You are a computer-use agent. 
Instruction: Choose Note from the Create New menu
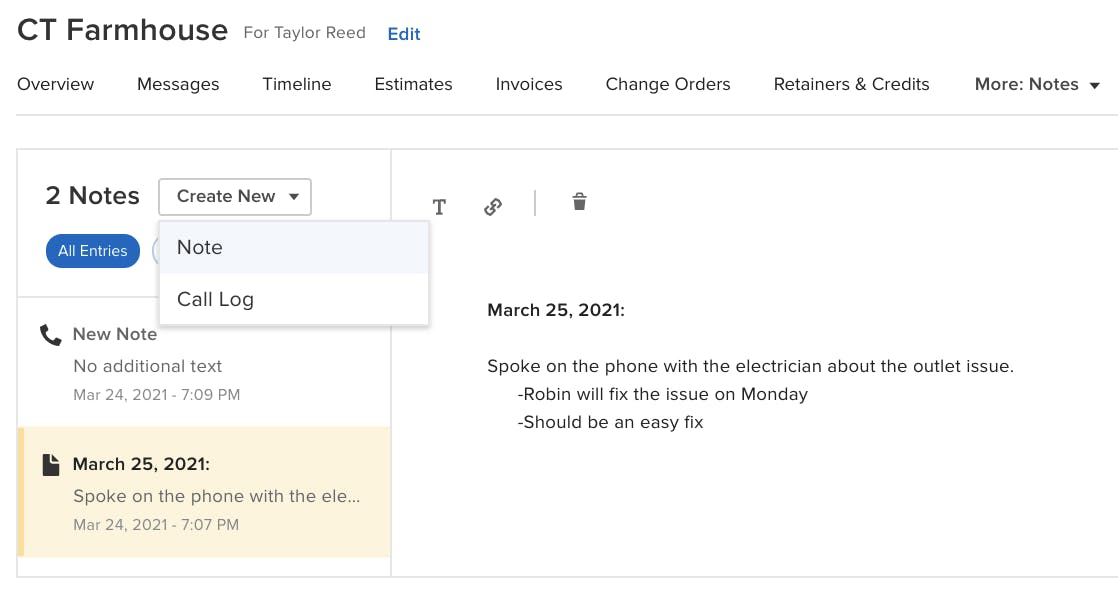click(294, 247)
